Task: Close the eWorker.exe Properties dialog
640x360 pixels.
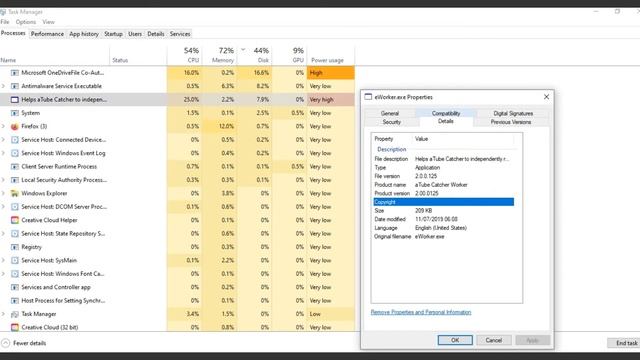Action: point(546,97)
